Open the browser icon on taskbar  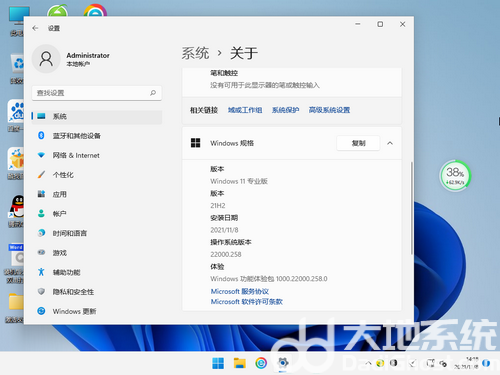261,363
